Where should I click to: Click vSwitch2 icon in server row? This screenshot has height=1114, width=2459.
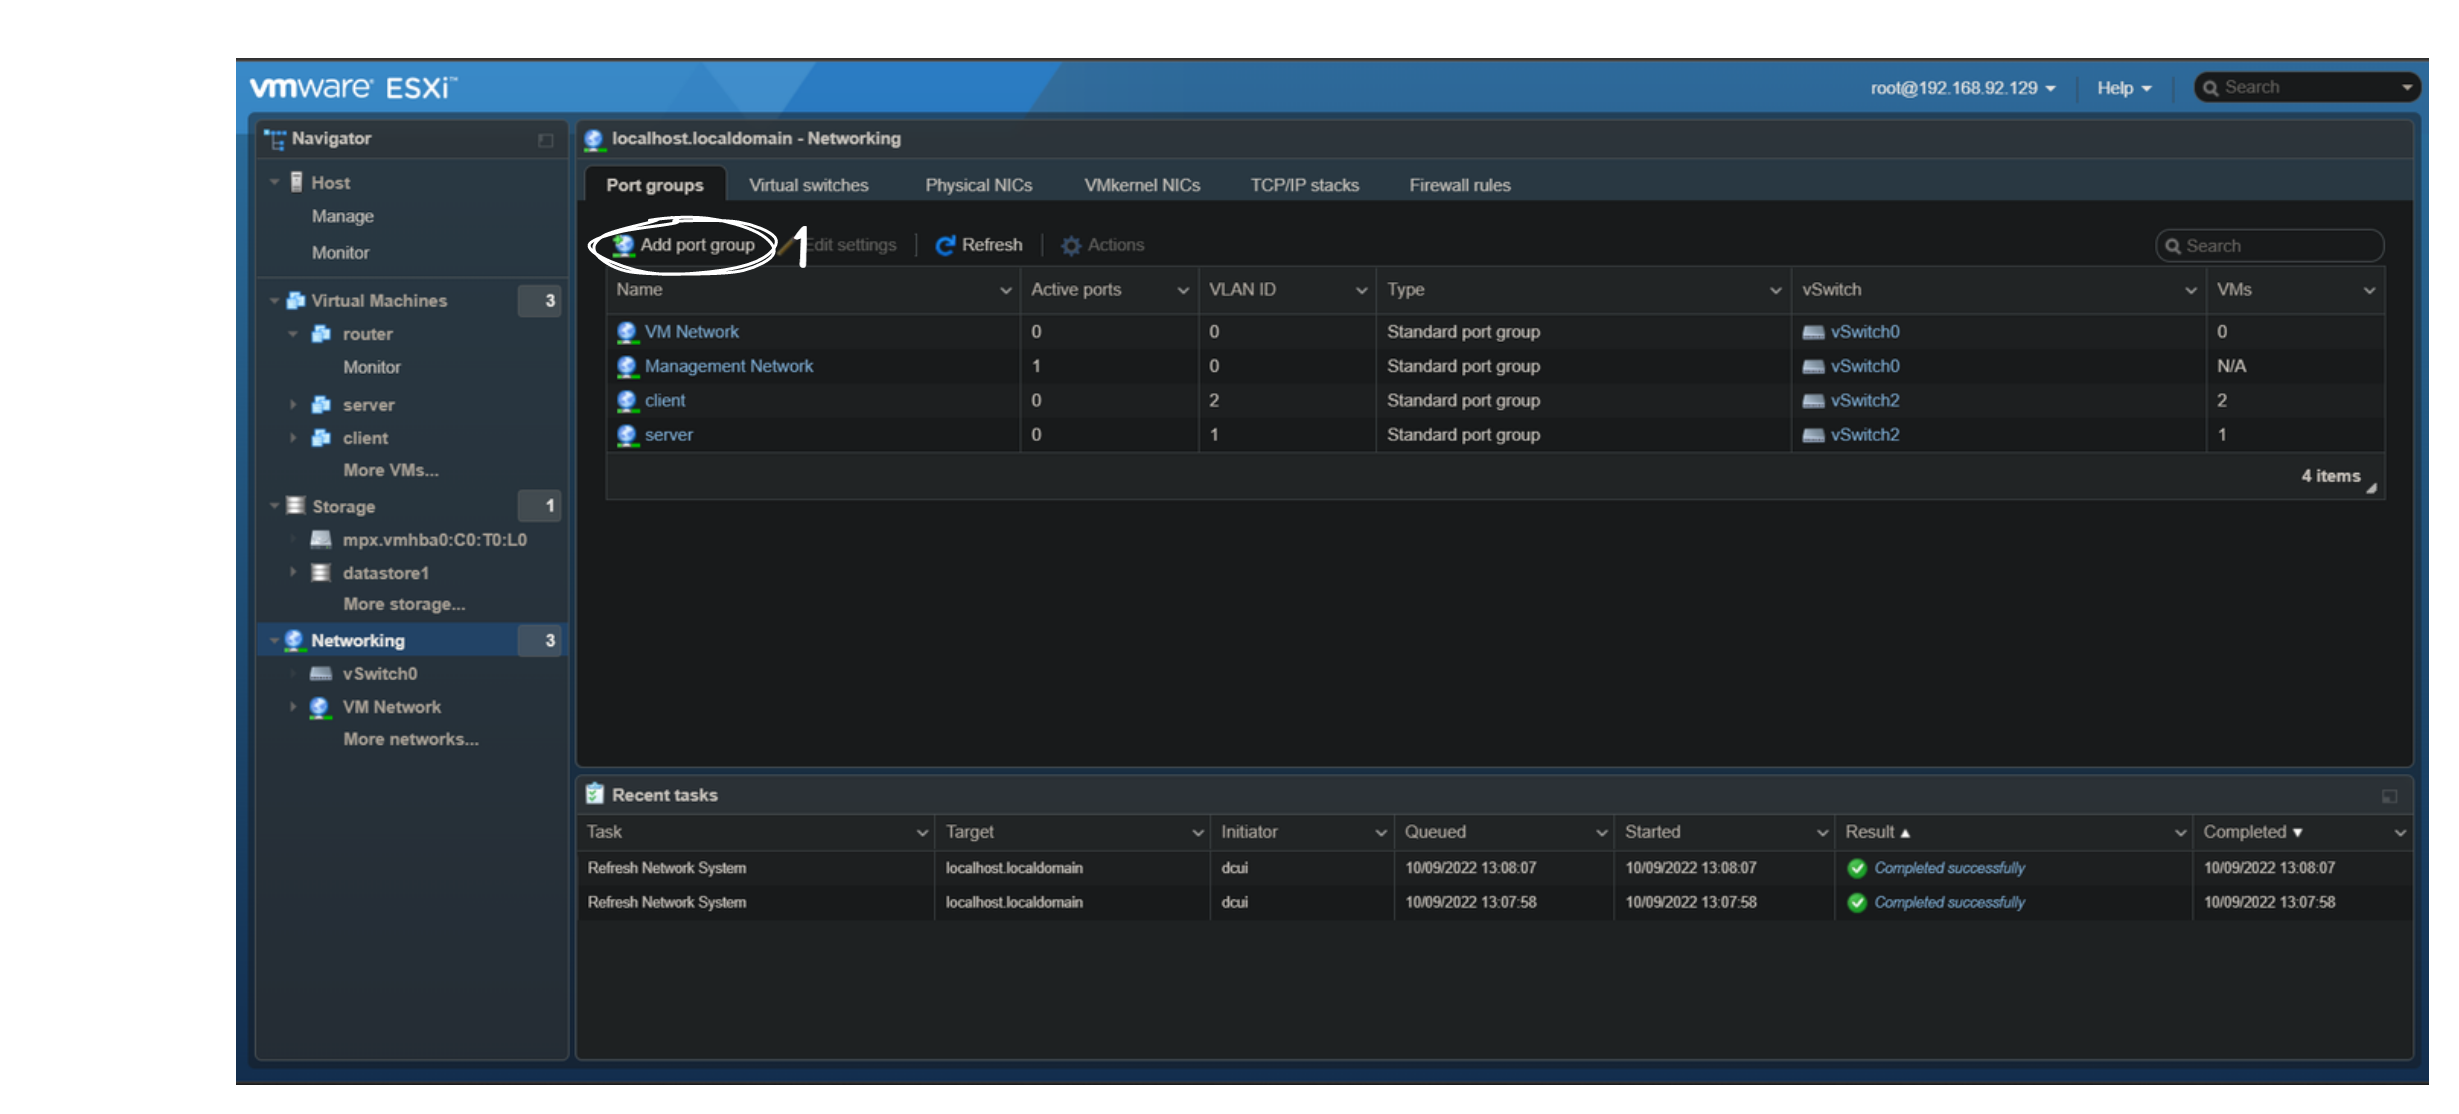click(1813, 435)
